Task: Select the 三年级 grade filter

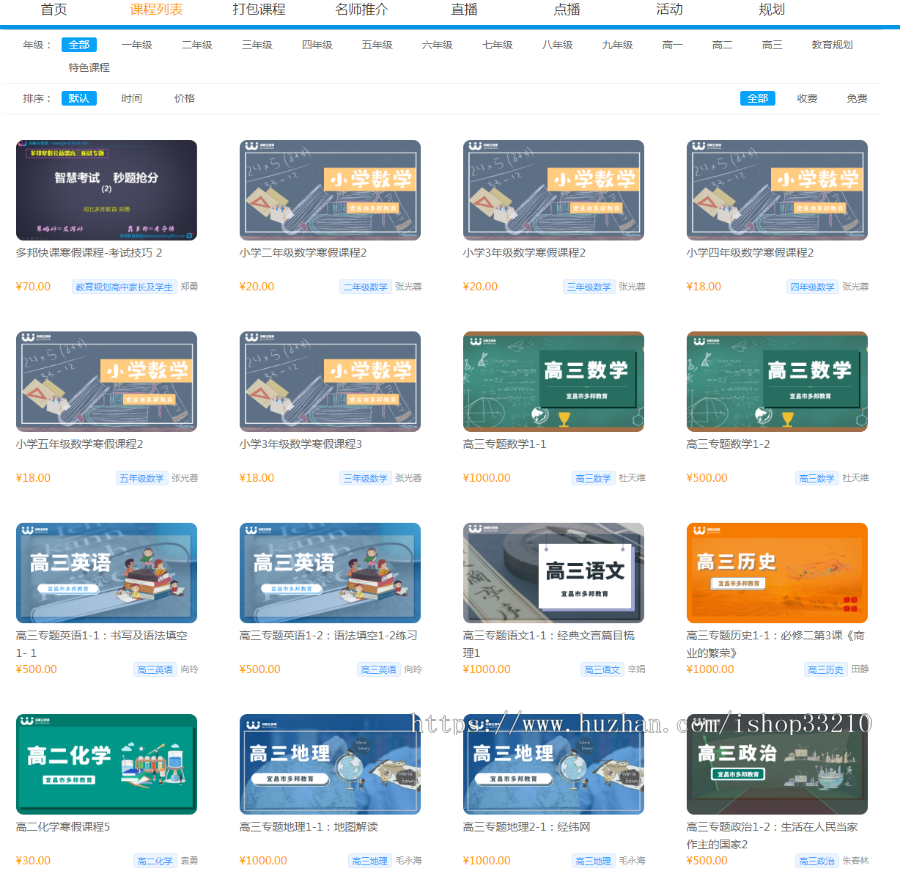Action: pyautogui.click(x=255, y=44)
